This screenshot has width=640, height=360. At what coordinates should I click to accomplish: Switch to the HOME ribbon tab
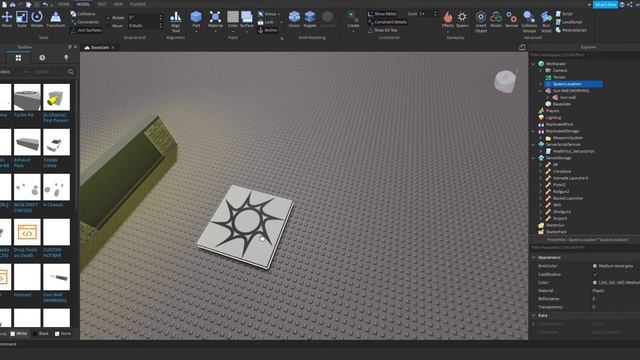point(64,4)
